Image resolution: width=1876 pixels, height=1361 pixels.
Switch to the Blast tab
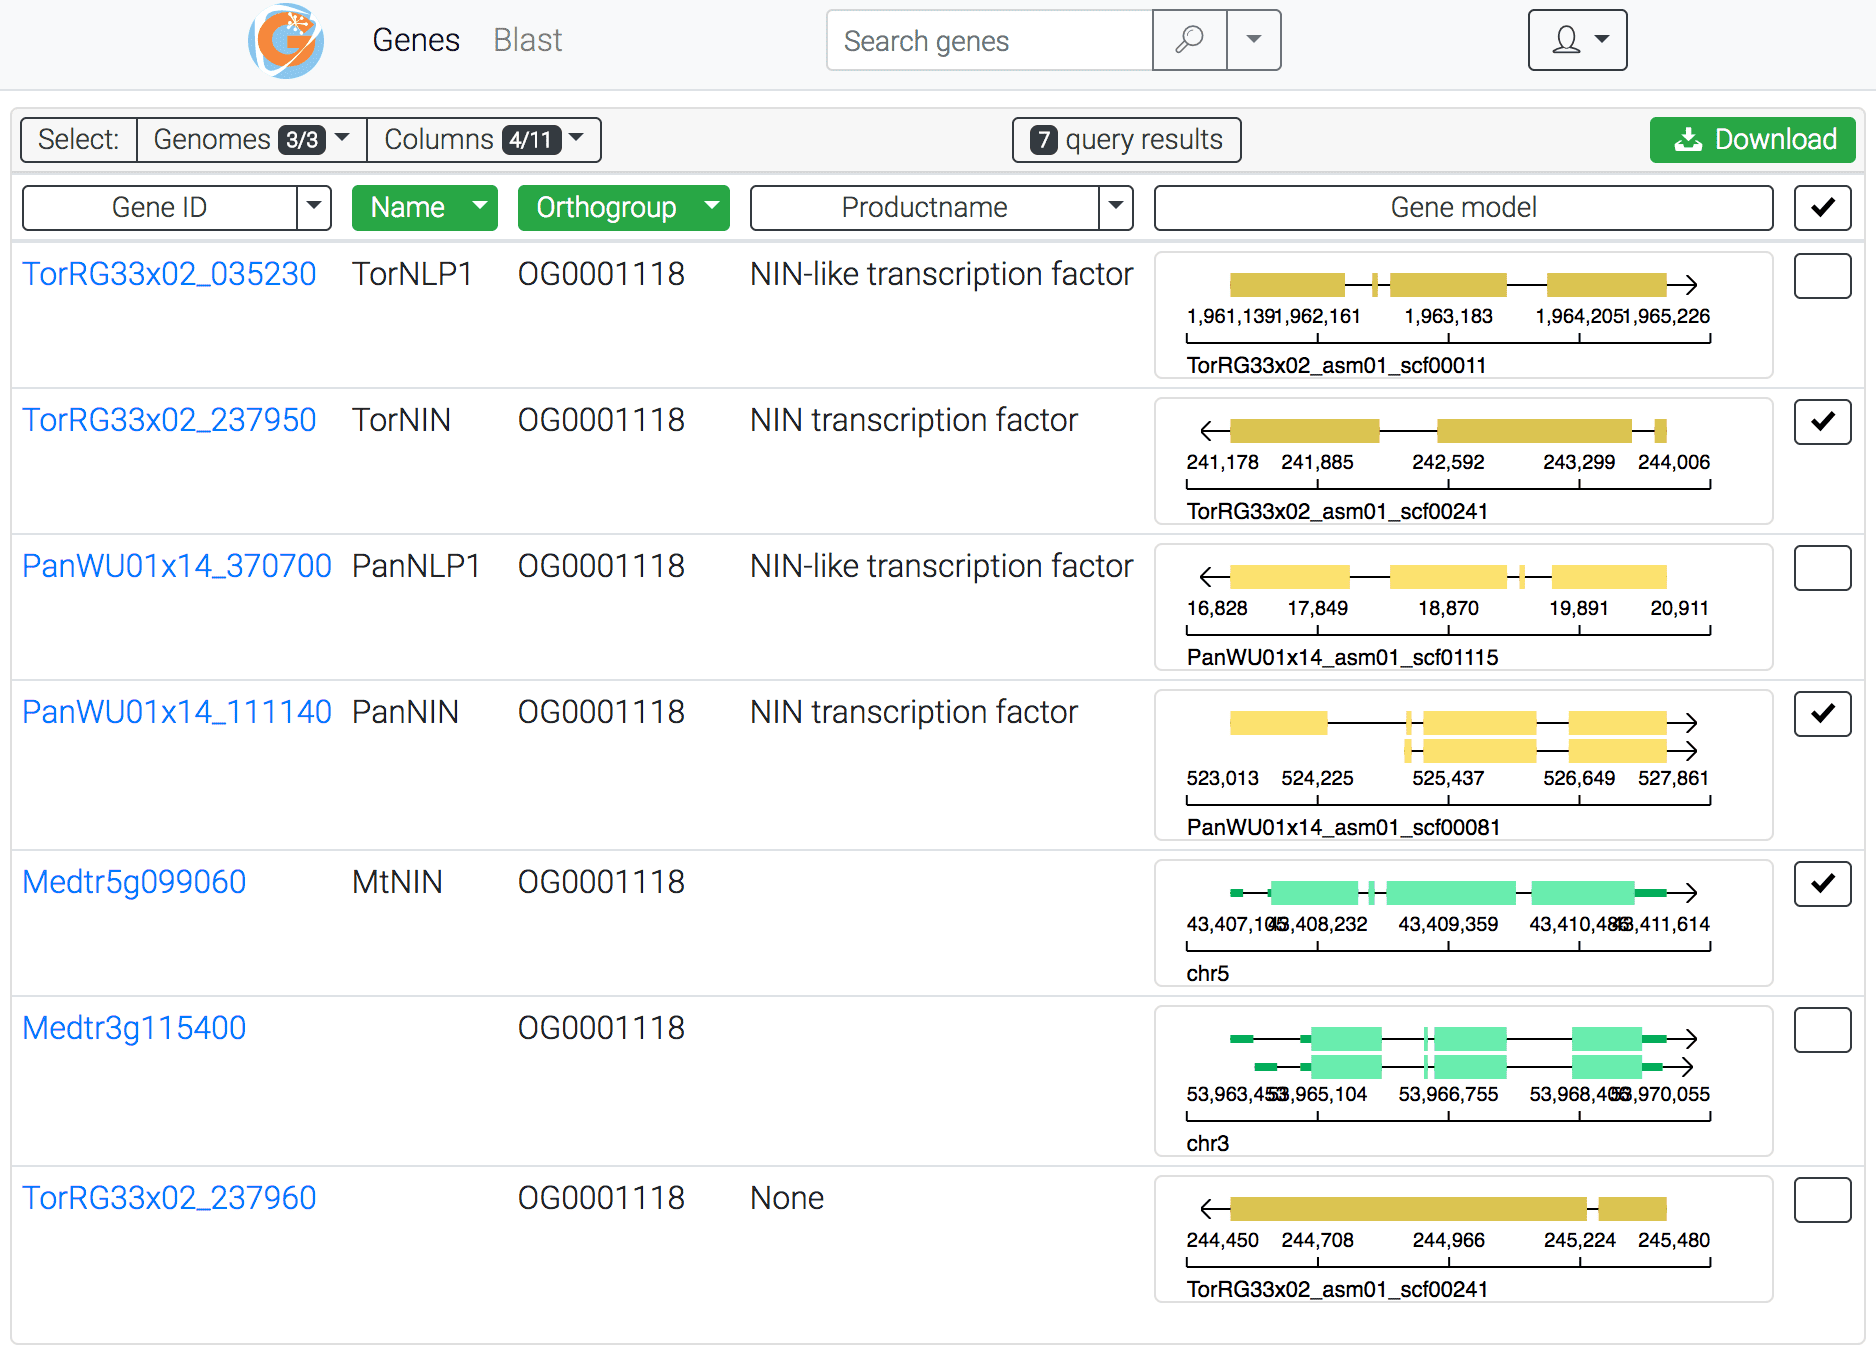point(527,40)
